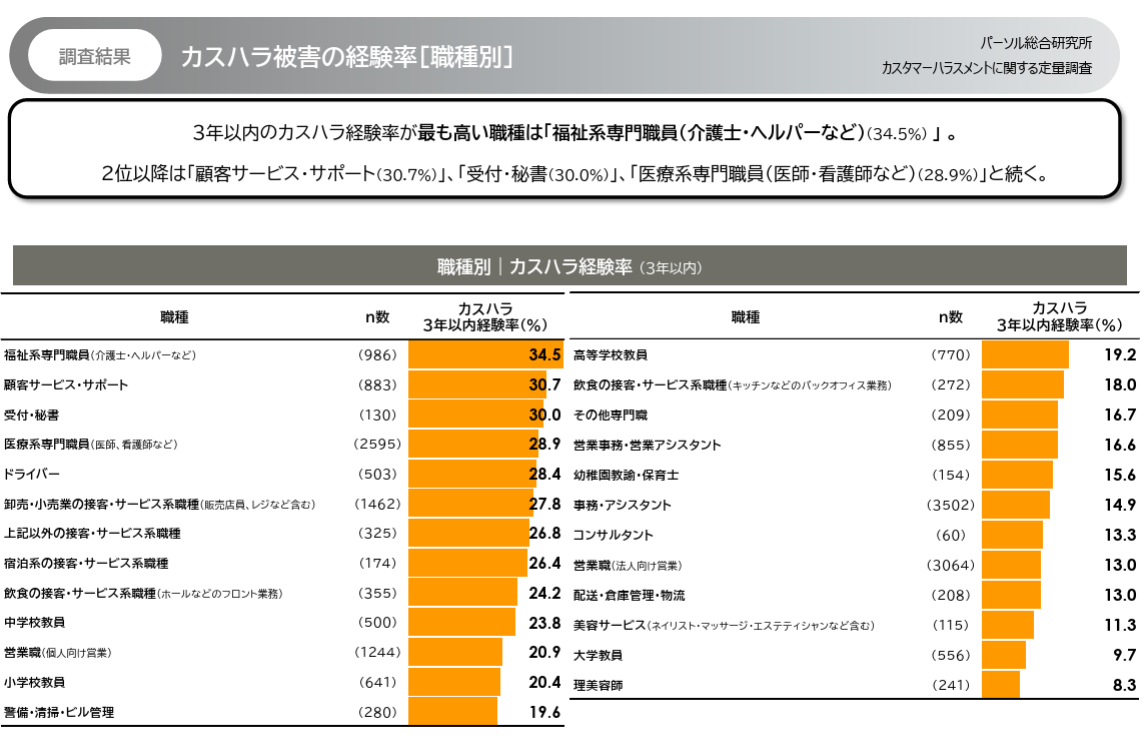
Task: Click the right カスハラ3年以内経験率(%) column header
Action: 1059,317
